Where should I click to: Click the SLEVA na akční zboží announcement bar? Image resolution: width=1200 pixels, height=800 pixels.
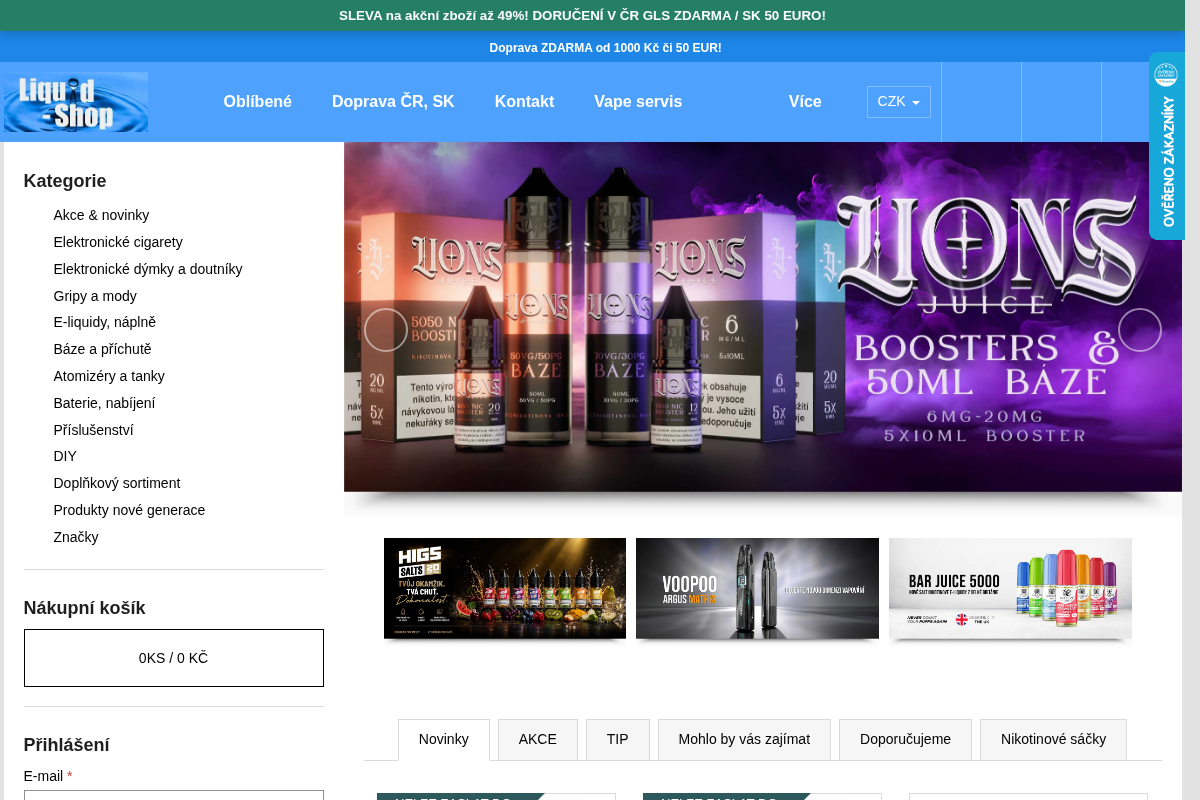[582, 15]
